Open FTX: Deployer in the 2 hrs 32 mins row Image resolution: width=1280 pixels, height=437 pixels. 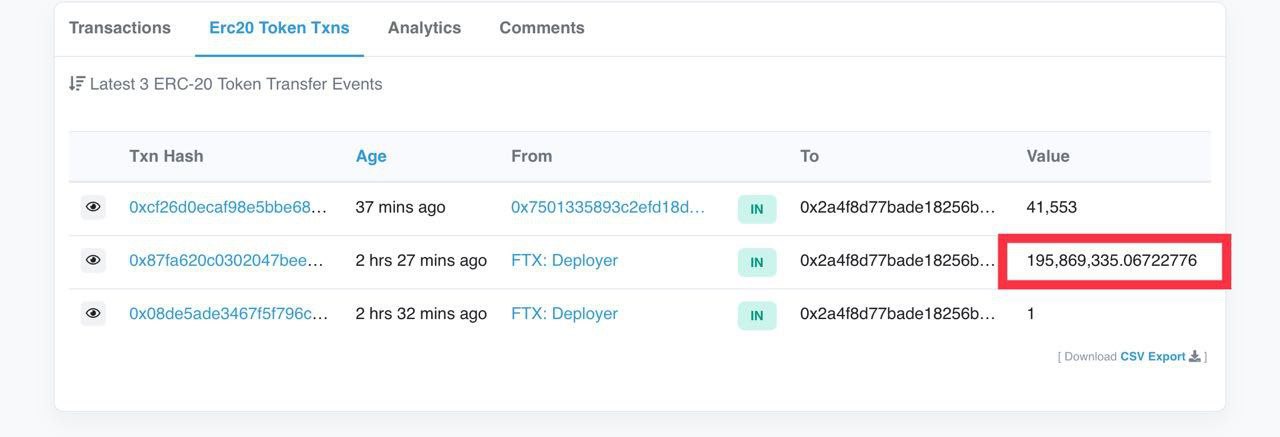564,313
